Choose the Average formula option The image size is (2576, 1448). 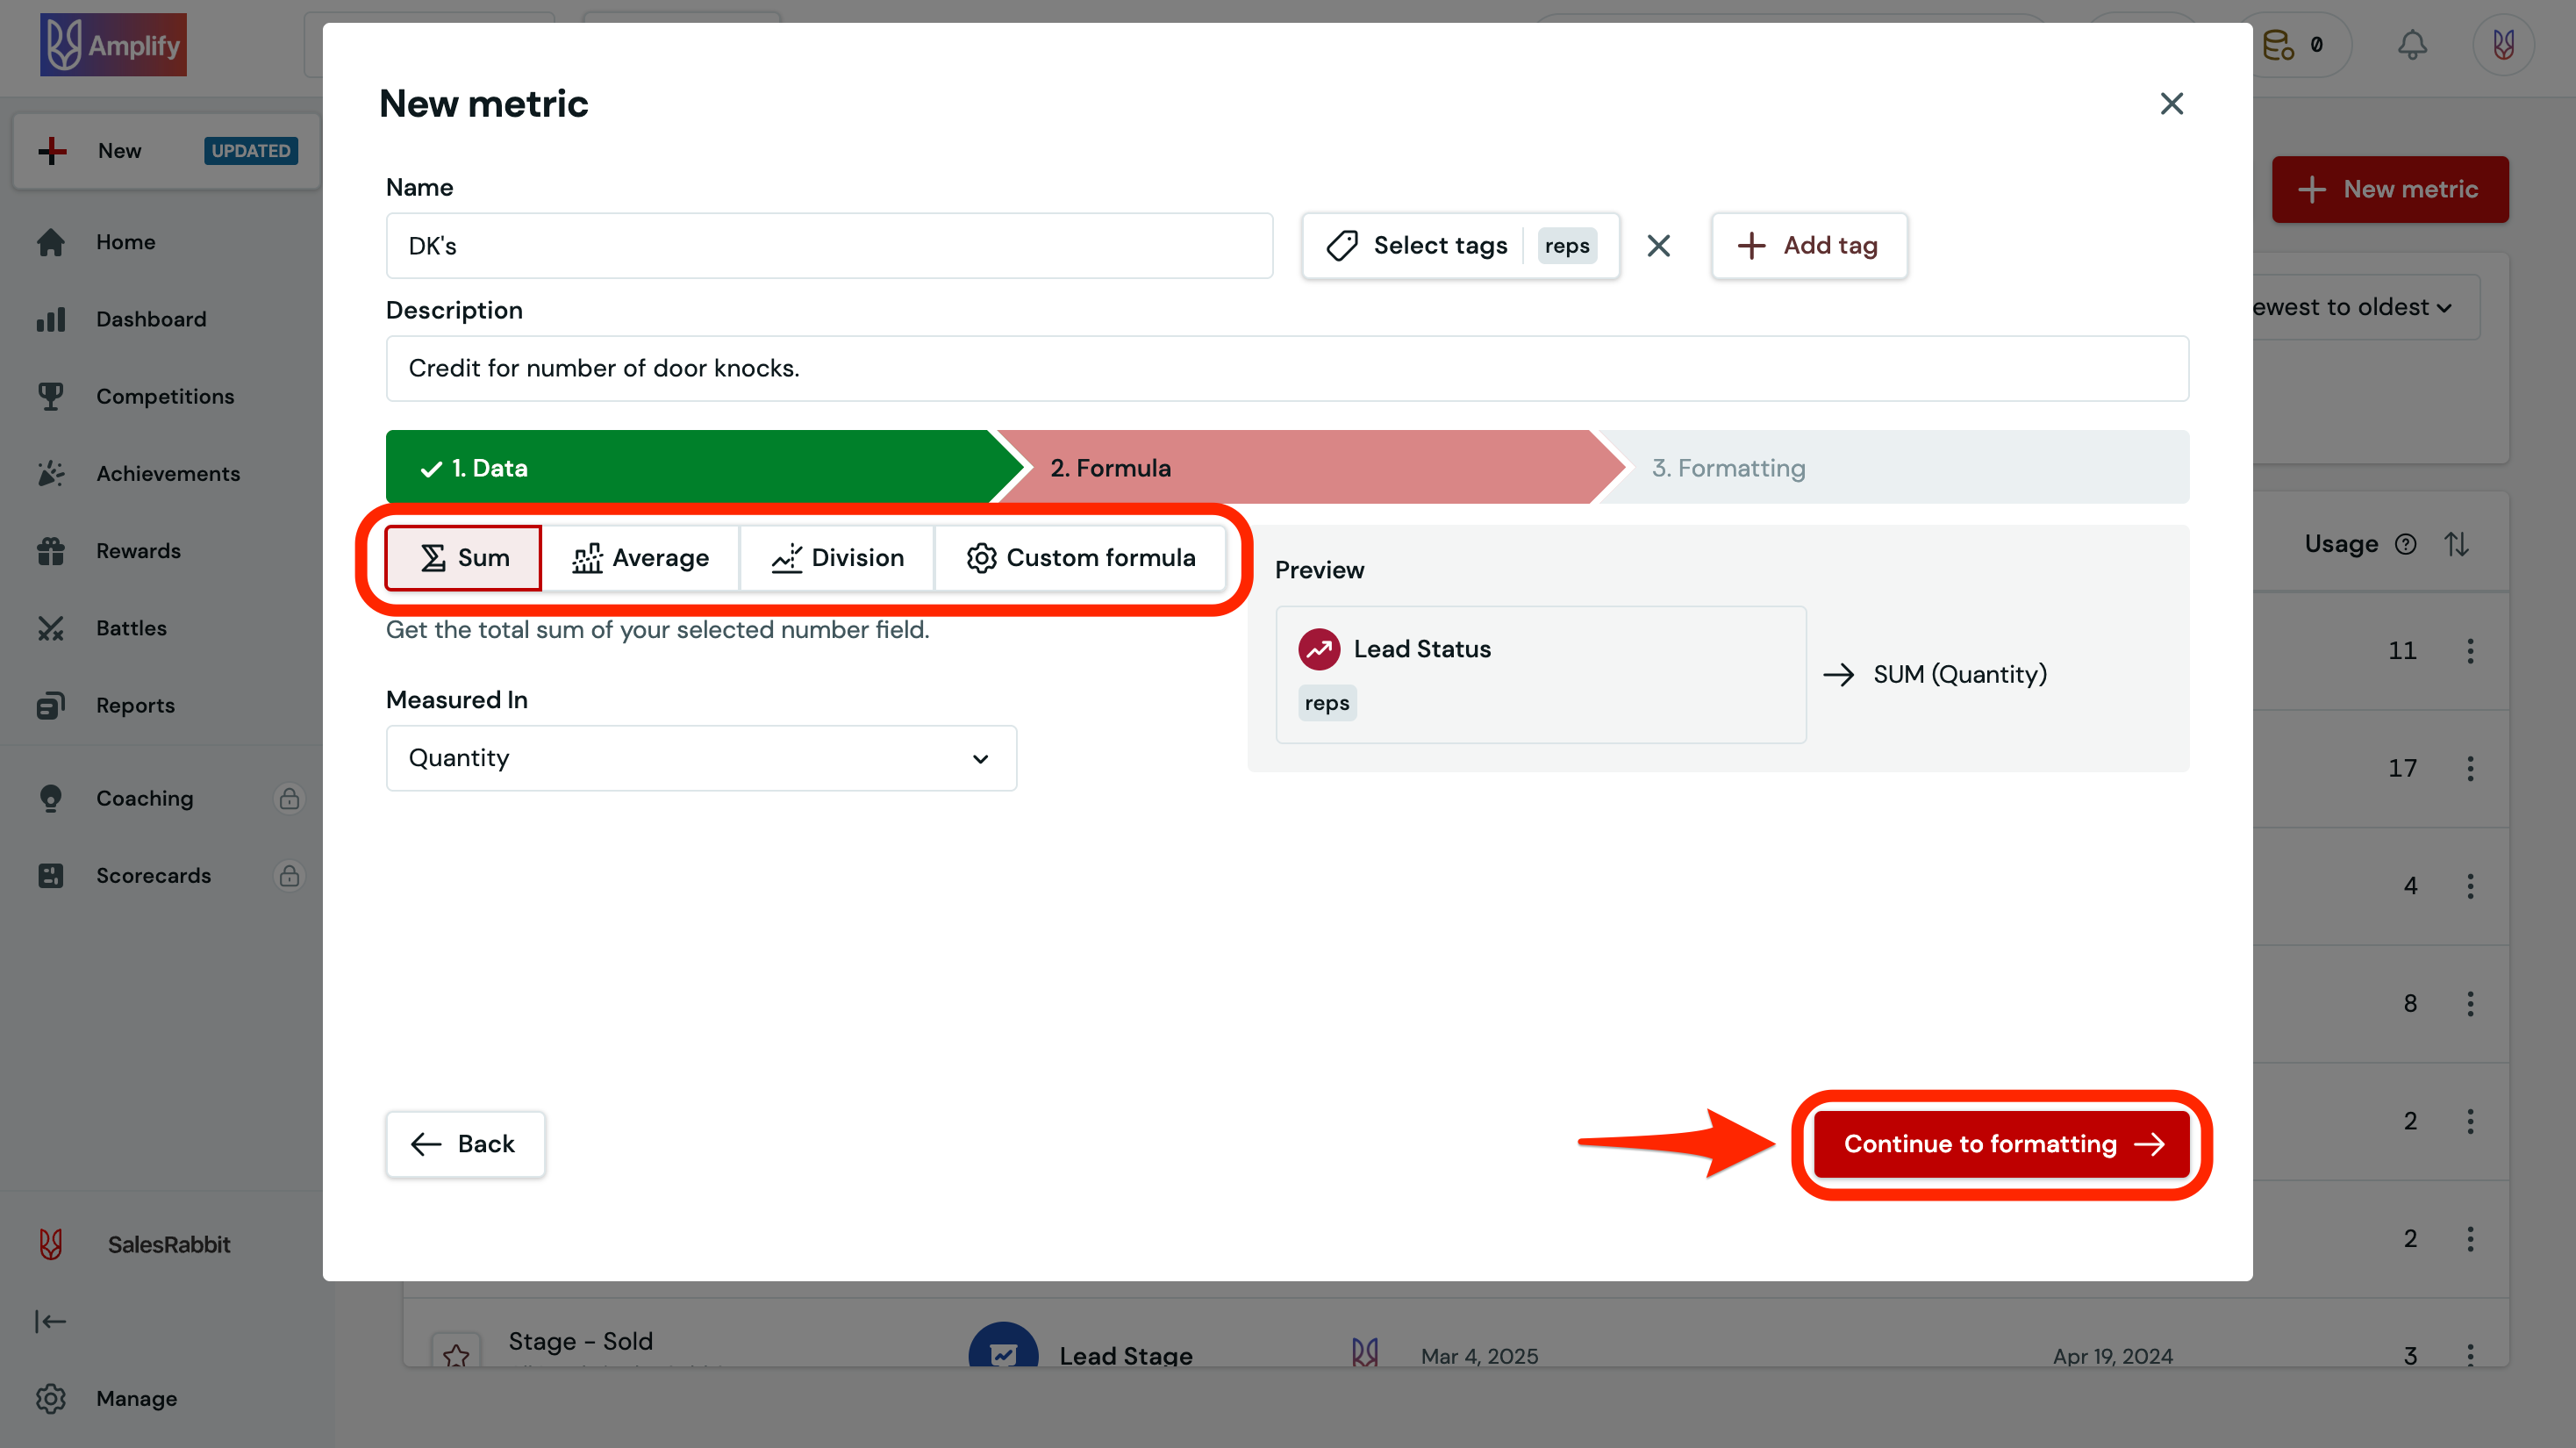tap(640, 558)
